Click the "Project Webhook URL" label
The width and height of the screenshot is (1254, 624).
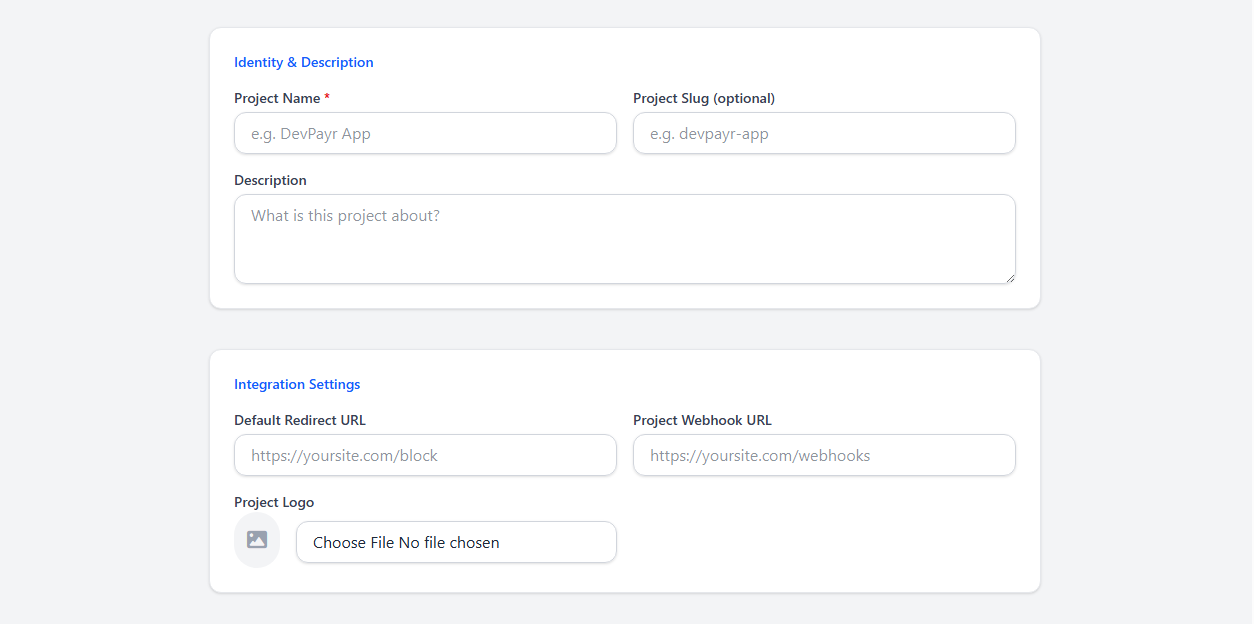pyautogui.click(x=702, y=420)
